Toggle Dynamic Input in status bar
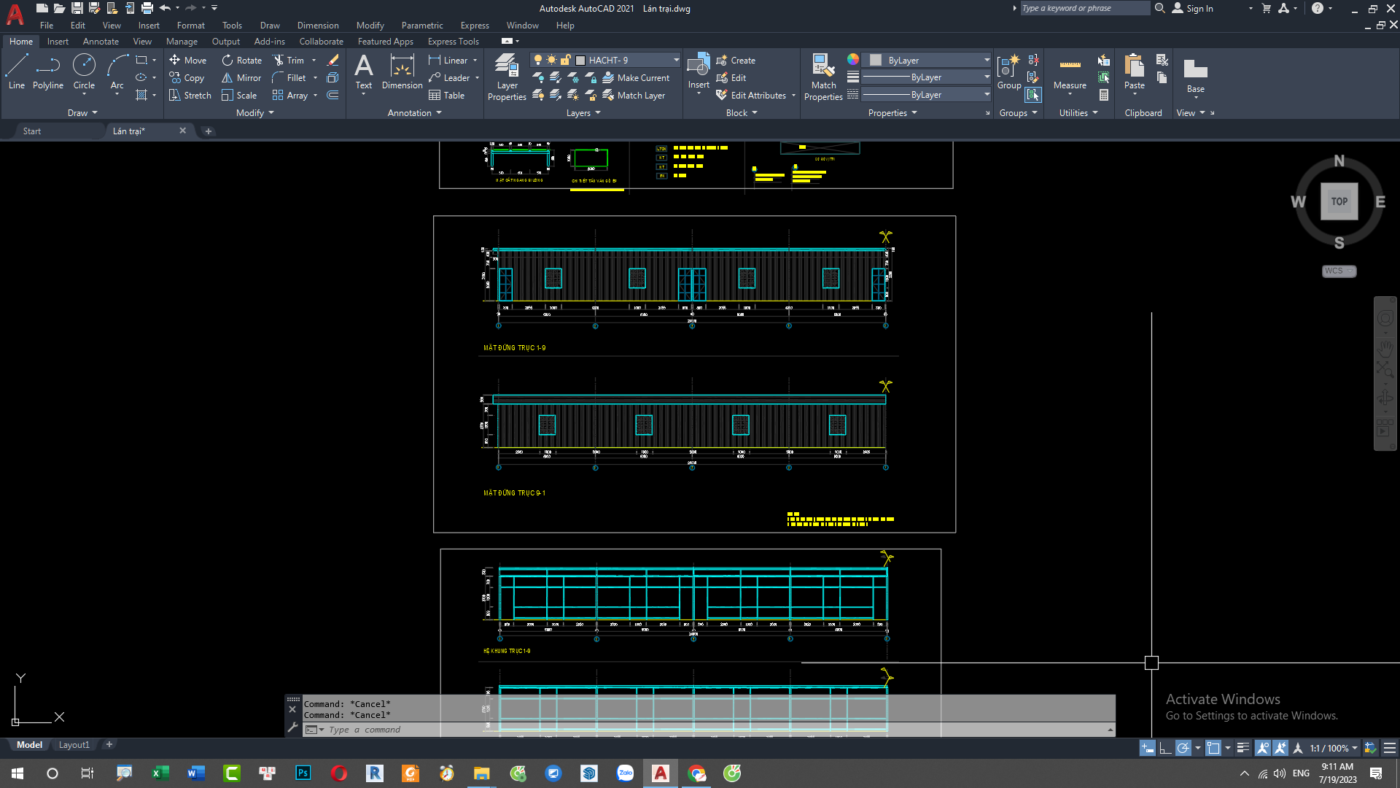Viewport: 1400px width, 788px height. (1148, 748)
